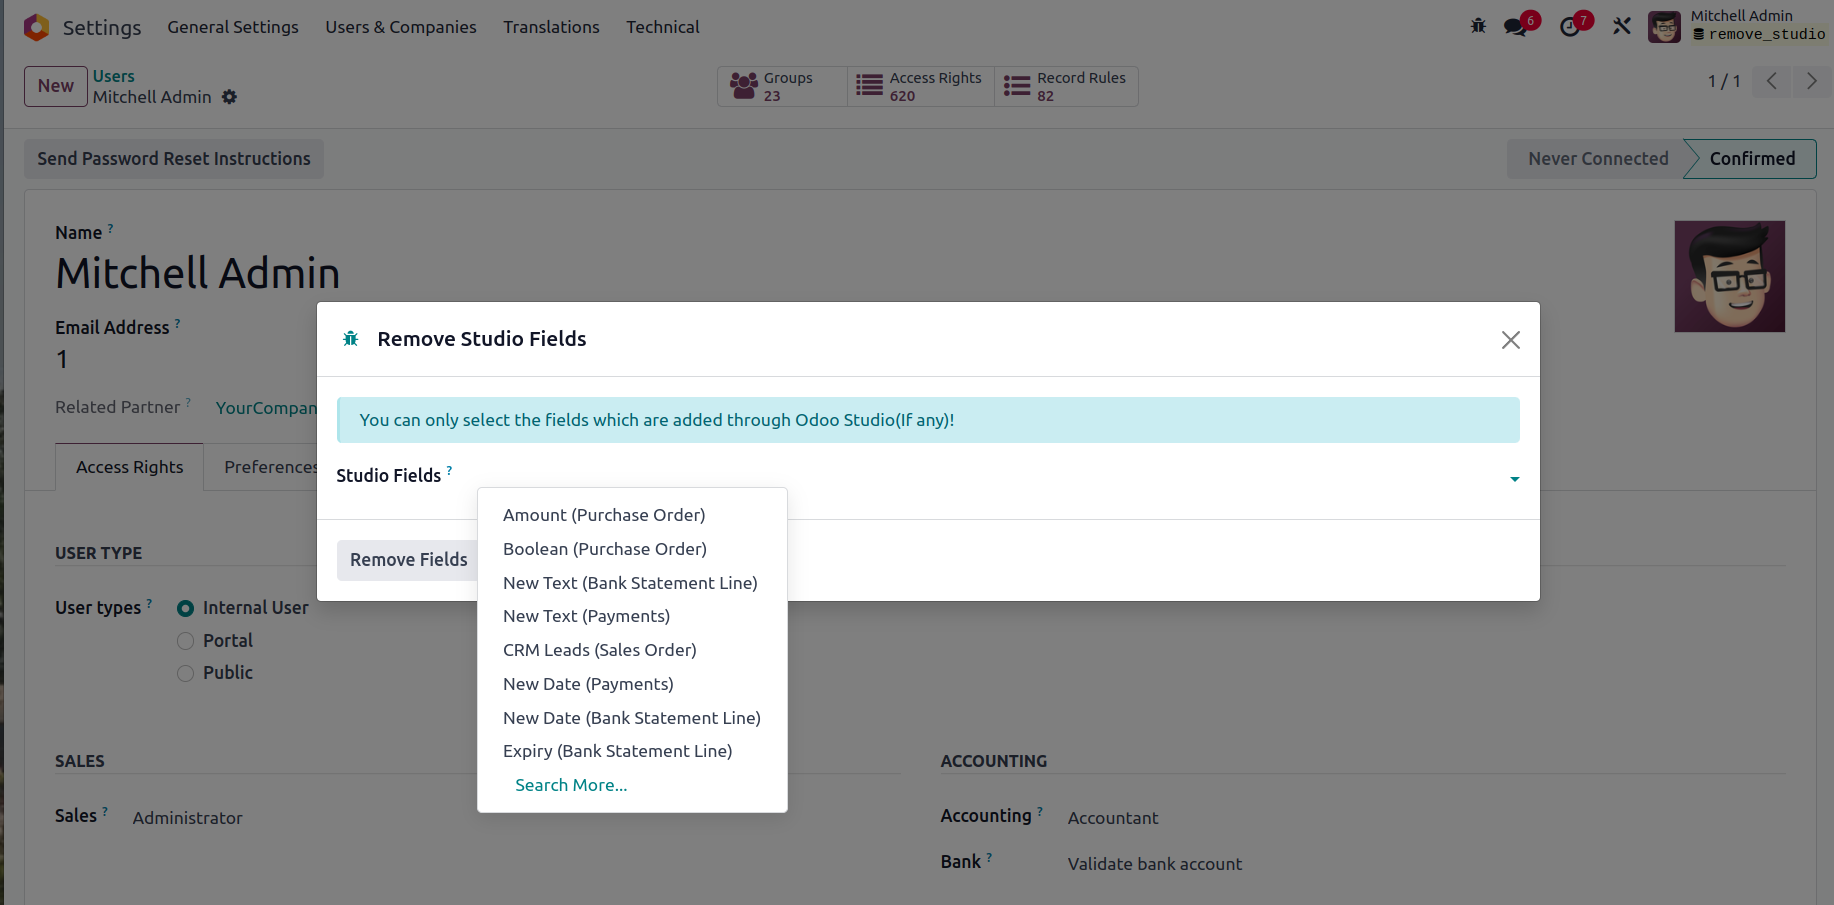Expand the Studio Fields dropdown arrow
The height and width of the screenshot is (905, 1834).
(1514, 479)
